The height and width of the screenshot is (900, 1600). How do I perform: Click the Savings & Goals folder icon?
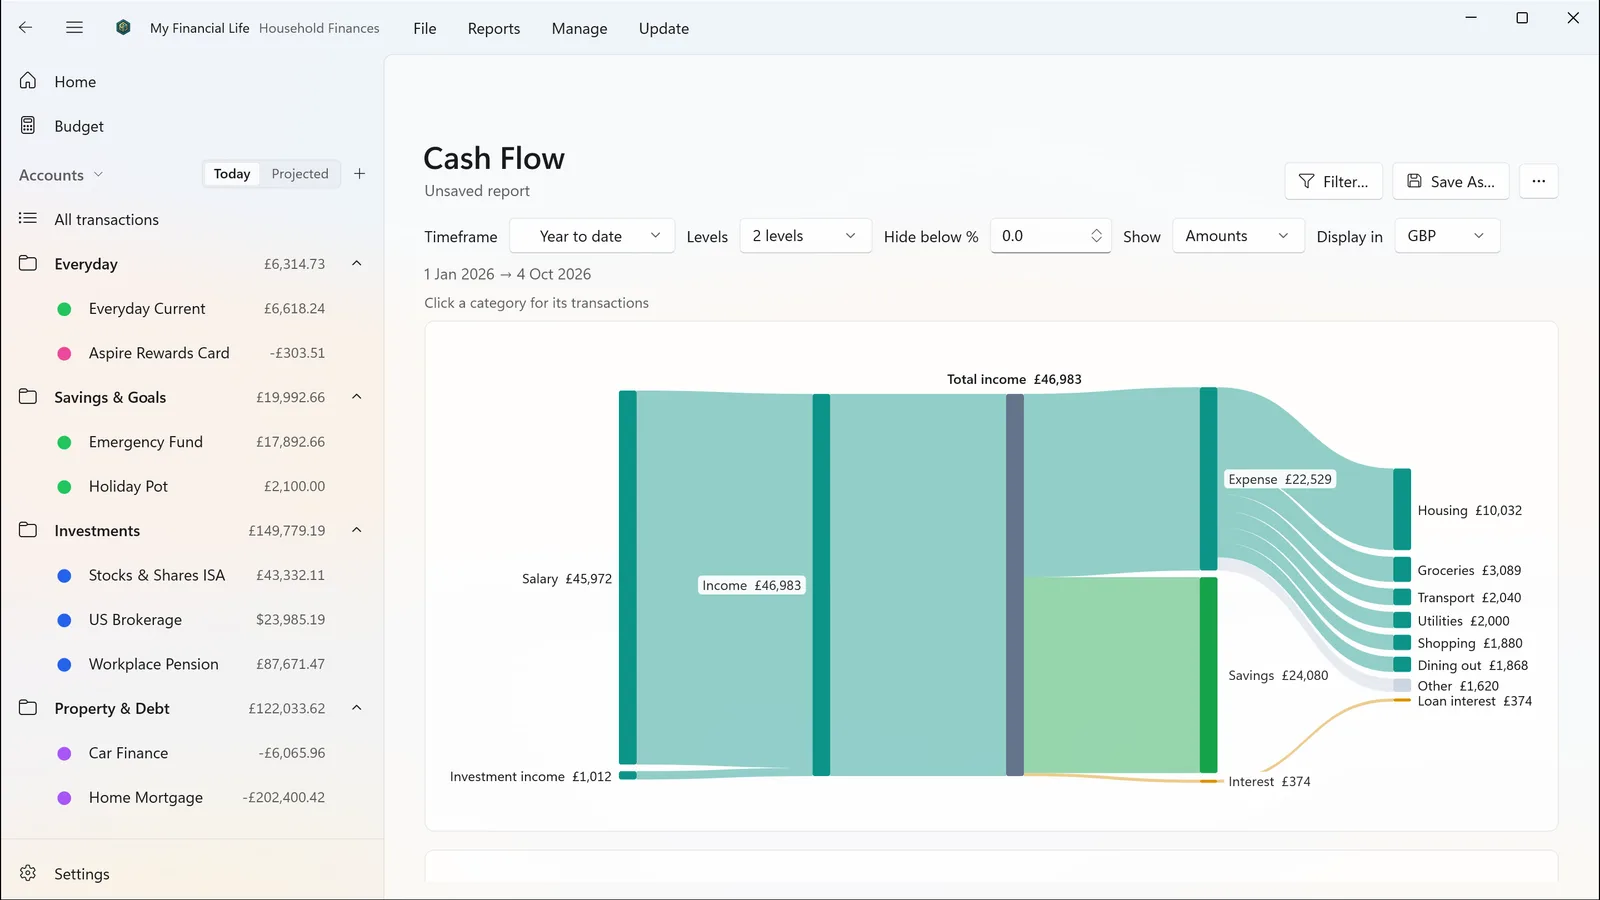tap(28, 397)
